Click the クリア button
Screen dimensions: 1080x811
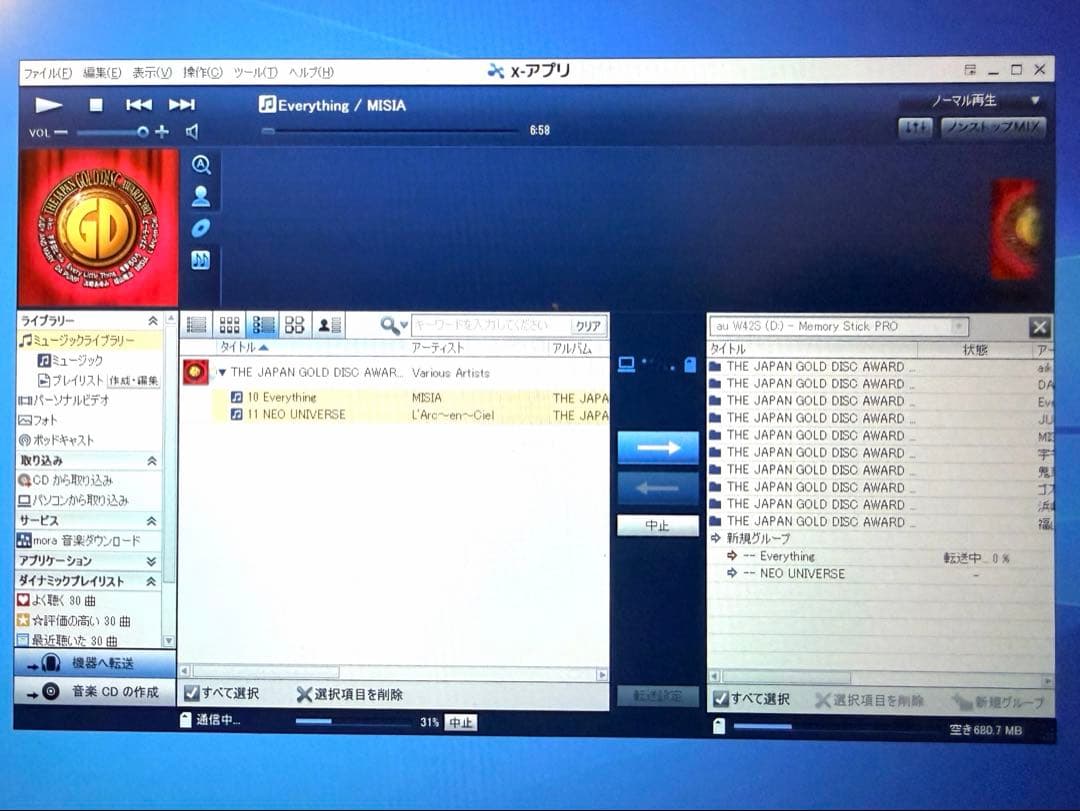(x=588, y=326)
